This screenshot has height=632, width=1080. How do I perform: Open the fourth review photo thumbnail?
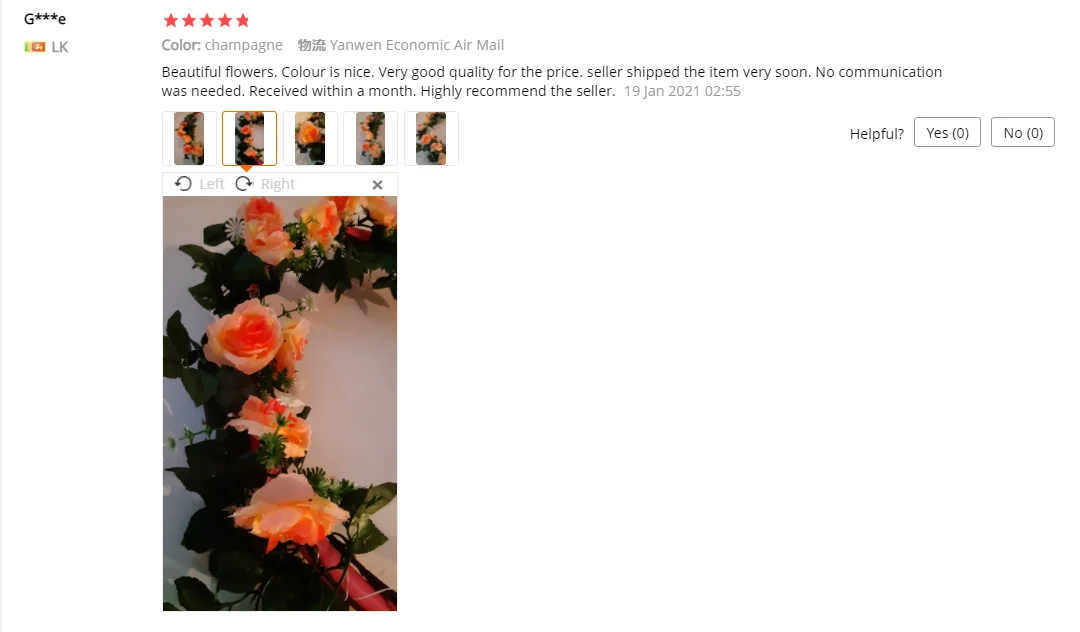pos(371,138)
